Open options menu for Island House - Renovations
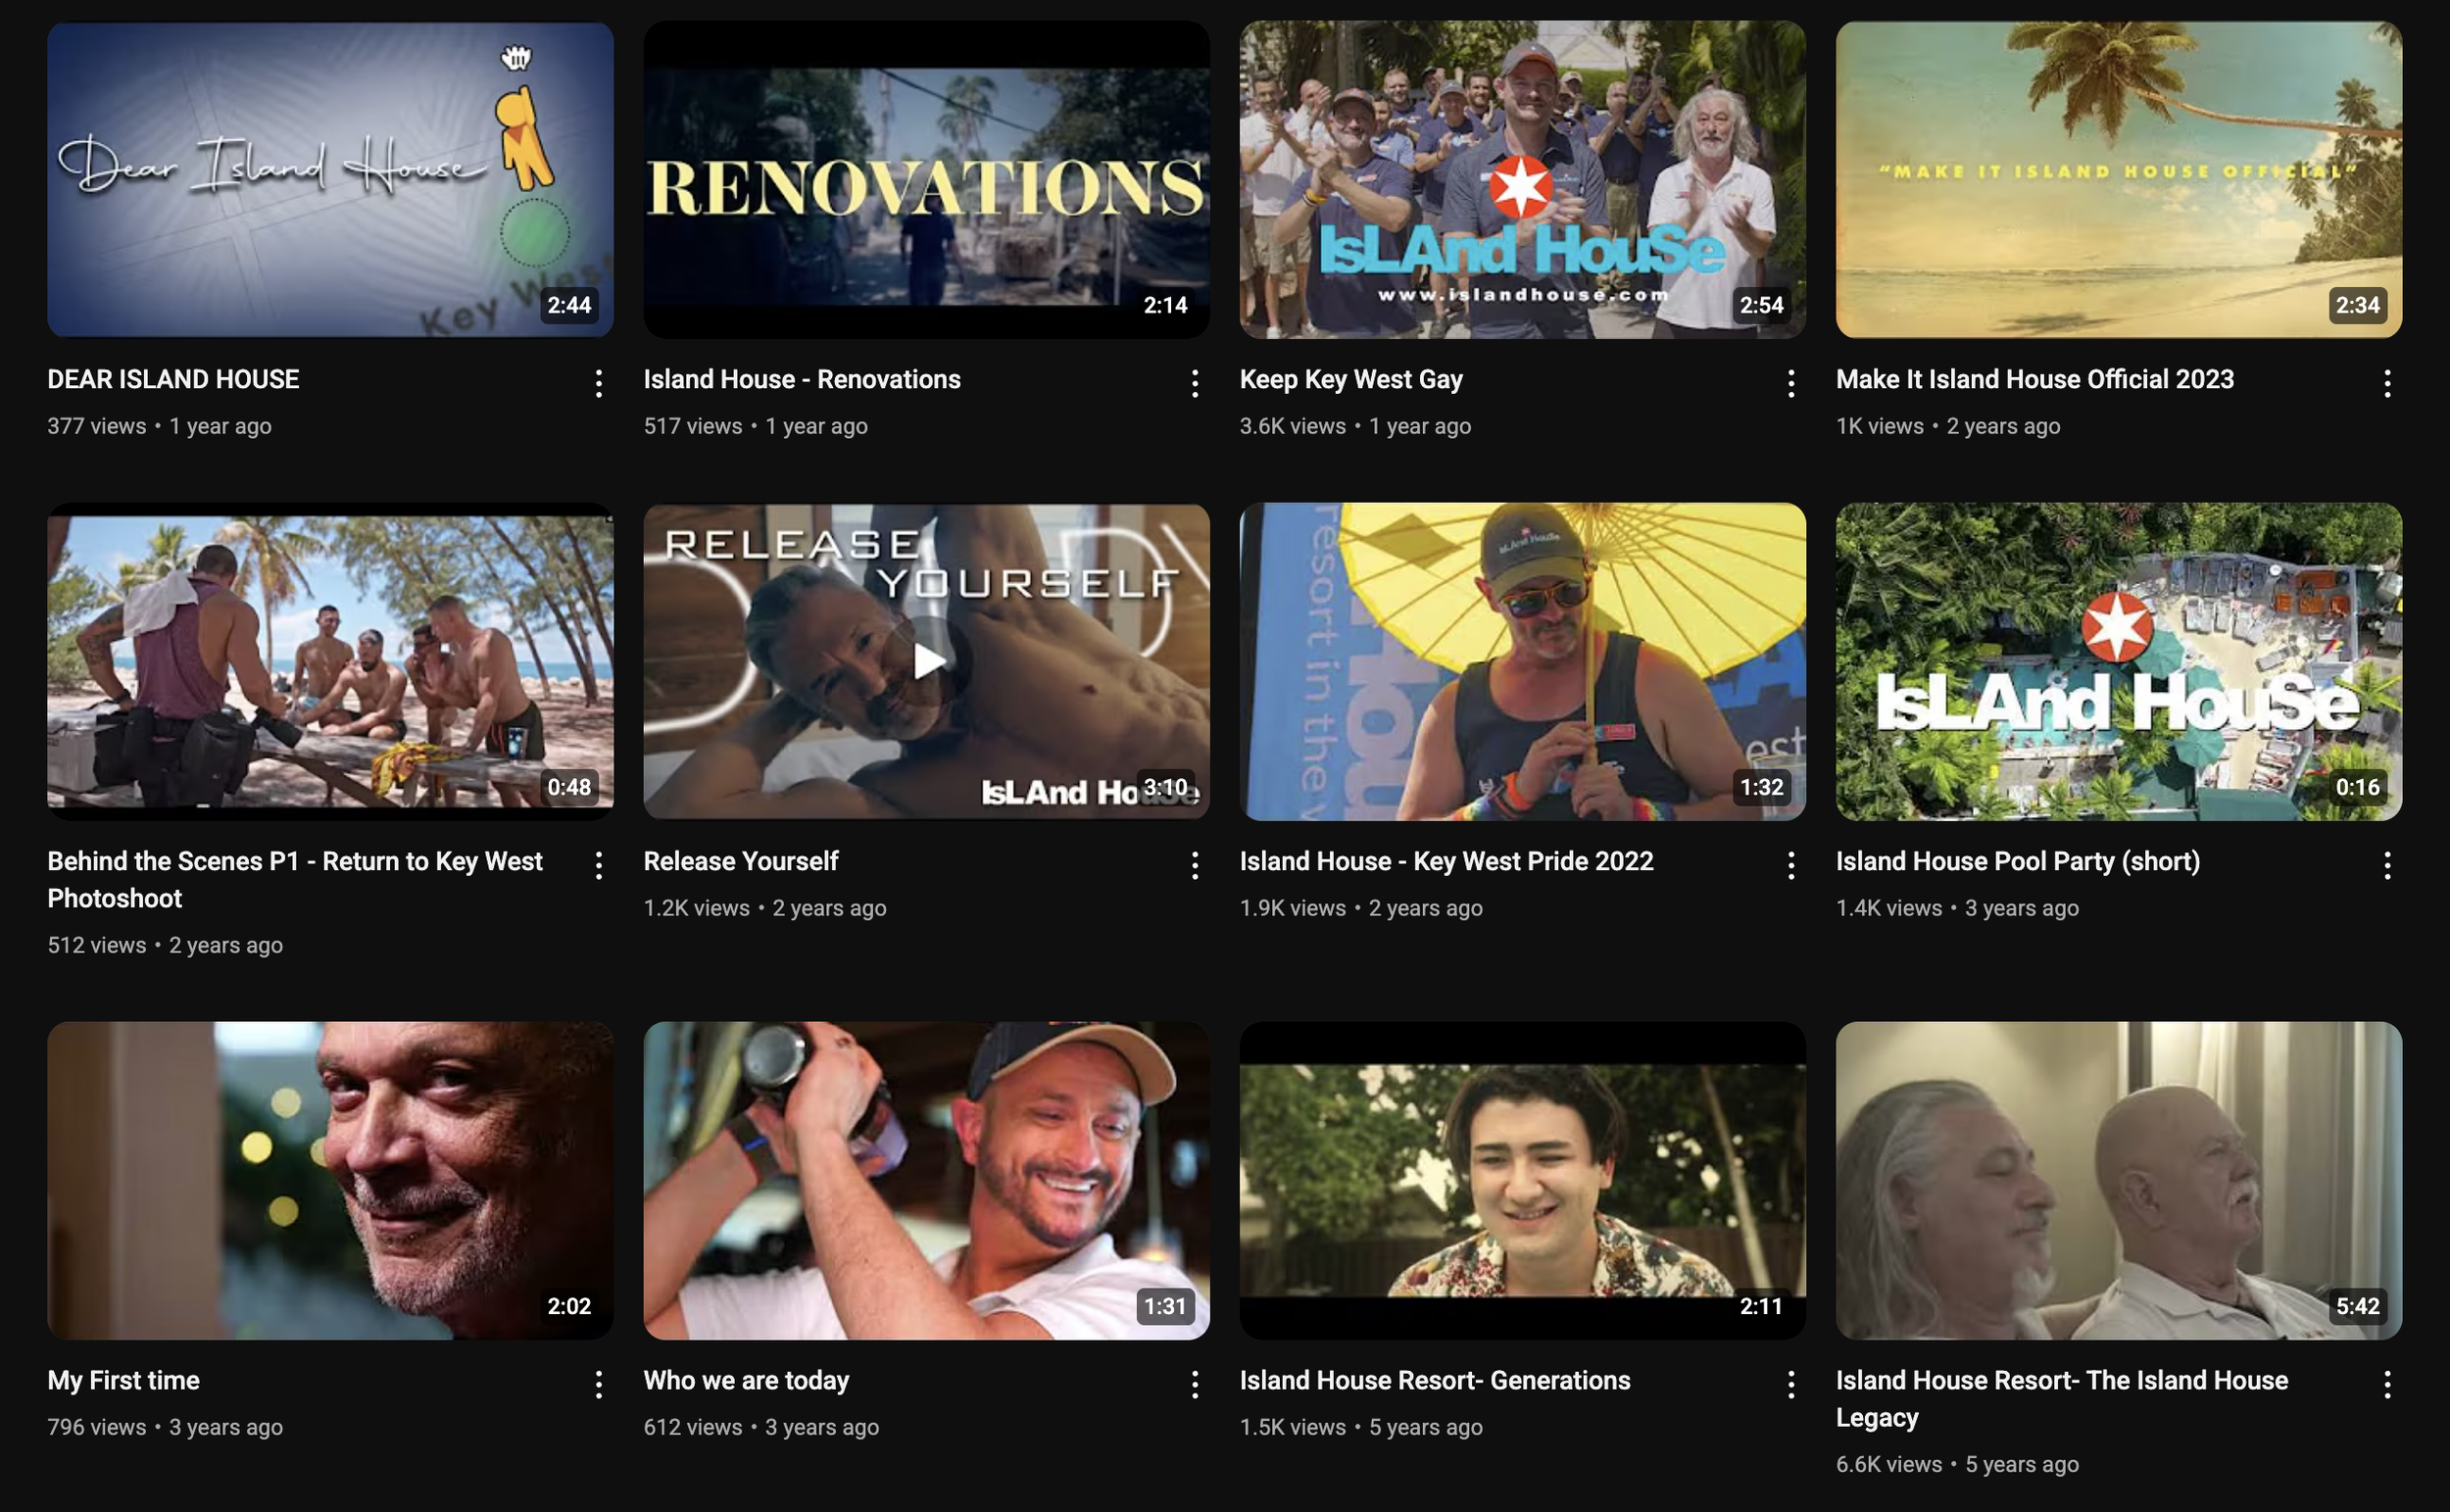 [1194, 383]
